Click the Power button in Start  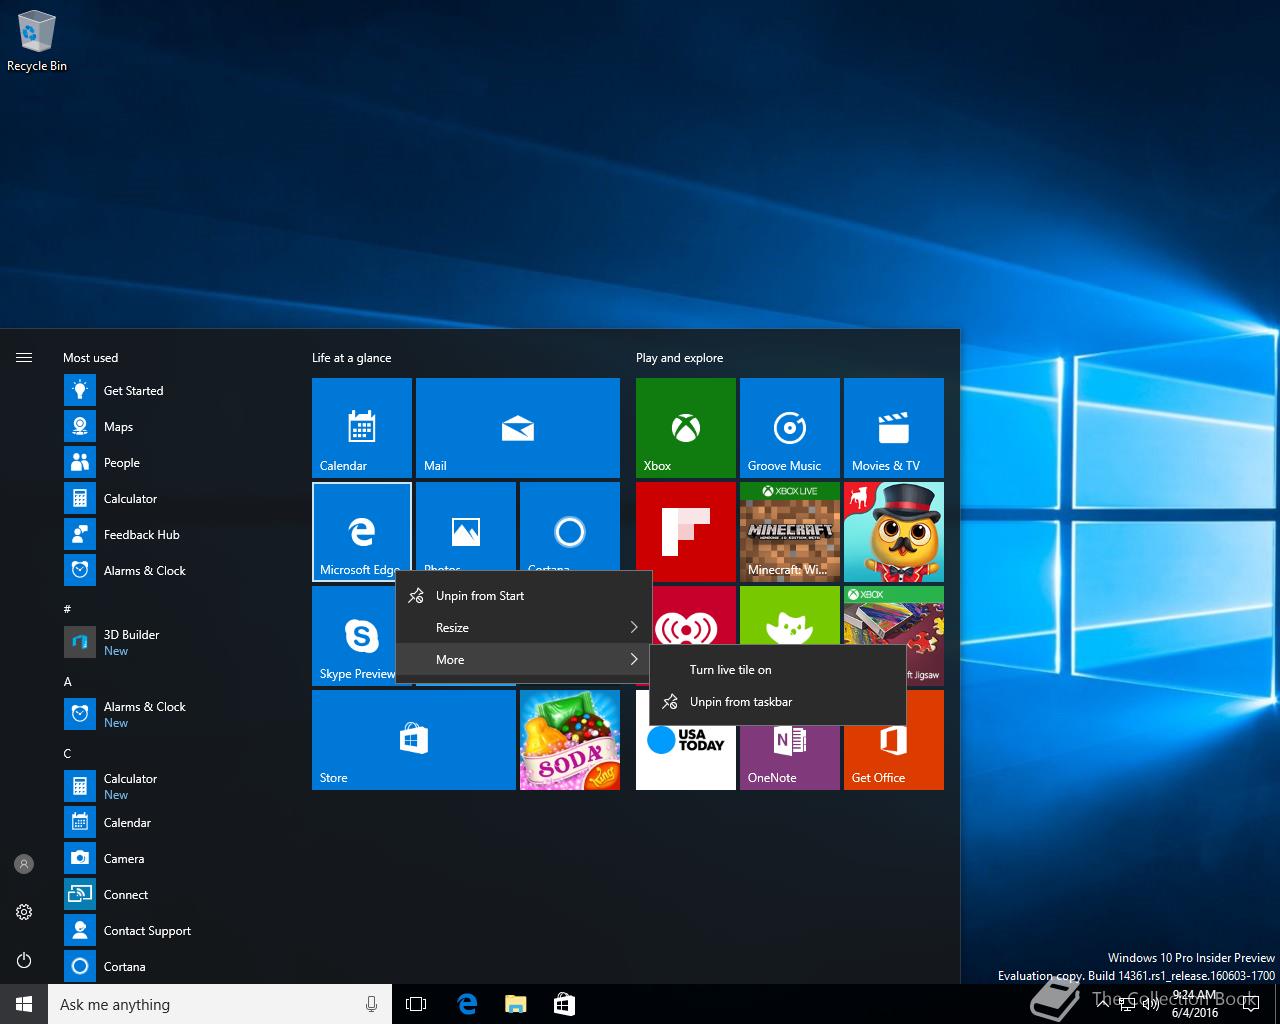tap(24, 960)
